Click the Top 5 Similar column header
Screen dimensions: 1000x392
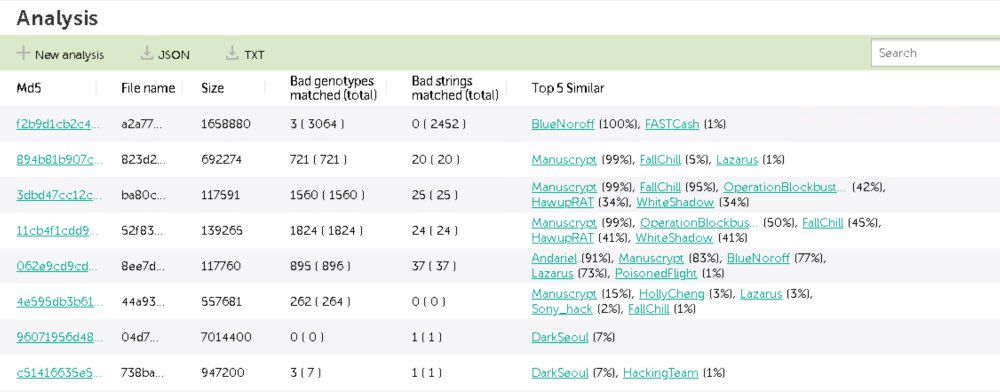point(568,89)
